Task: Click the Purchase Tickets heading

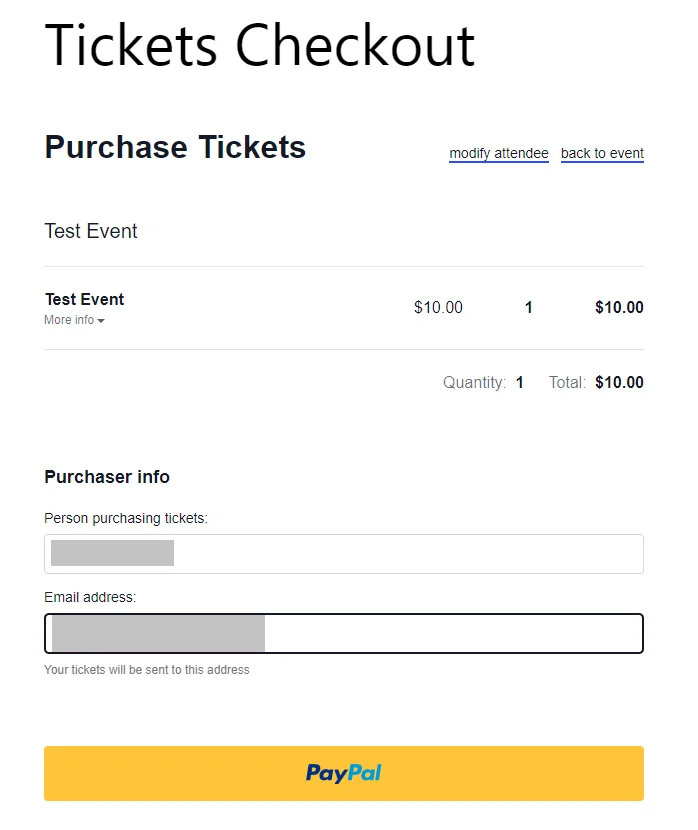Action: [175, 148]
